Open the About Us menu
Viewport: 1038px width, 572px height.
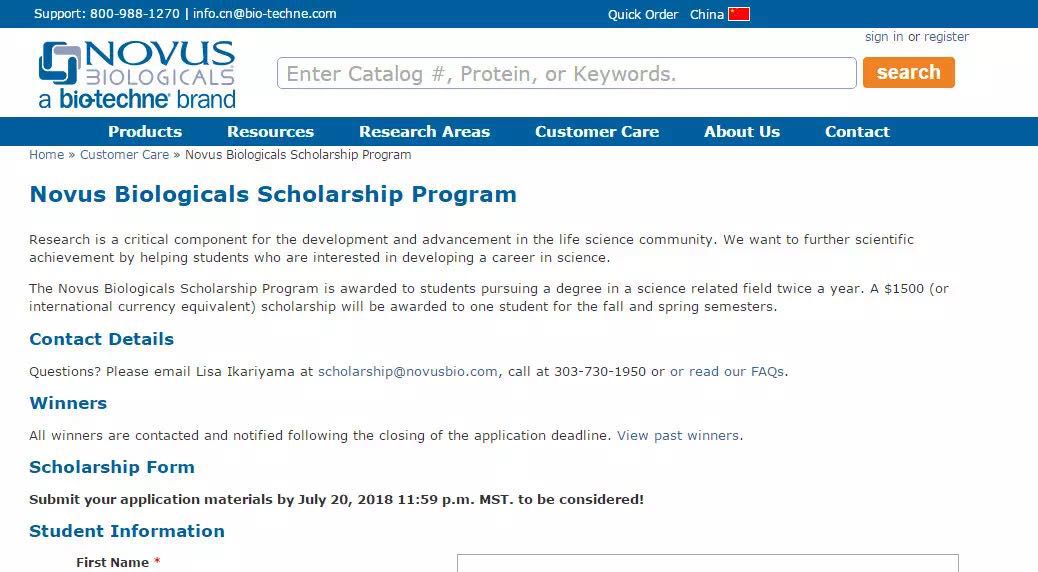(741, 132)
